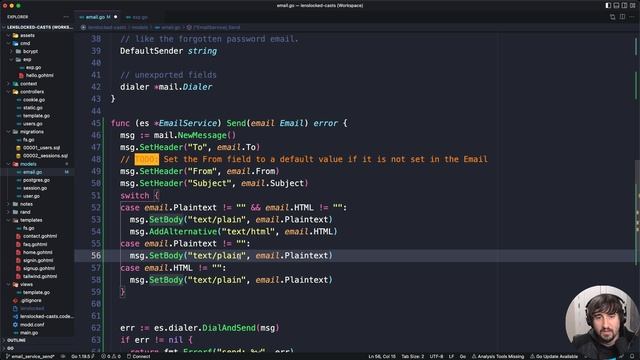Collapse the cmd folder
Image resolution: width=640 pixels, height=360 pixels.
[25, 43]
